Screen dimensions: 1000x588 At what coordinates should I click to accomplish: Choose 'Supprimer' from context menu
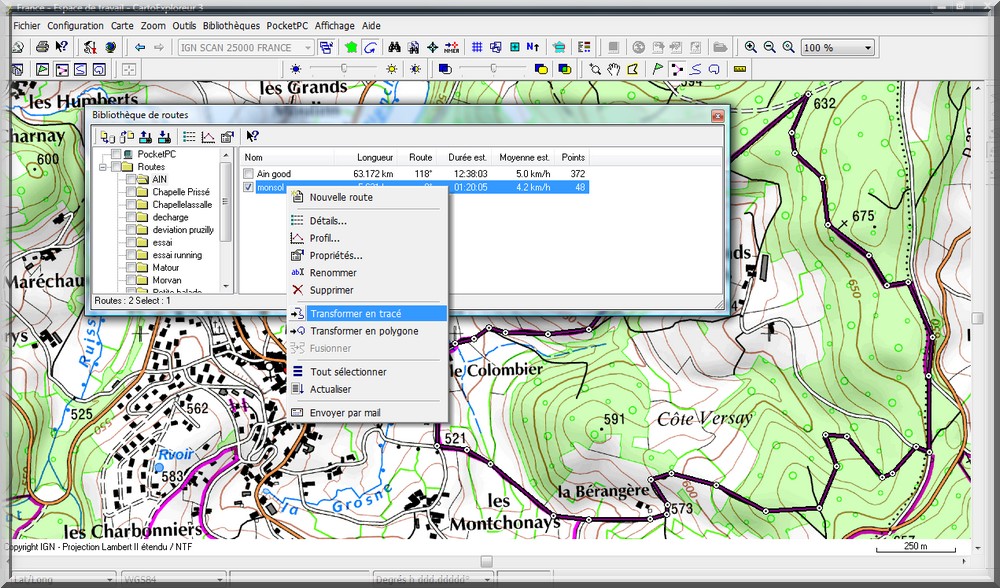point(367,290)
